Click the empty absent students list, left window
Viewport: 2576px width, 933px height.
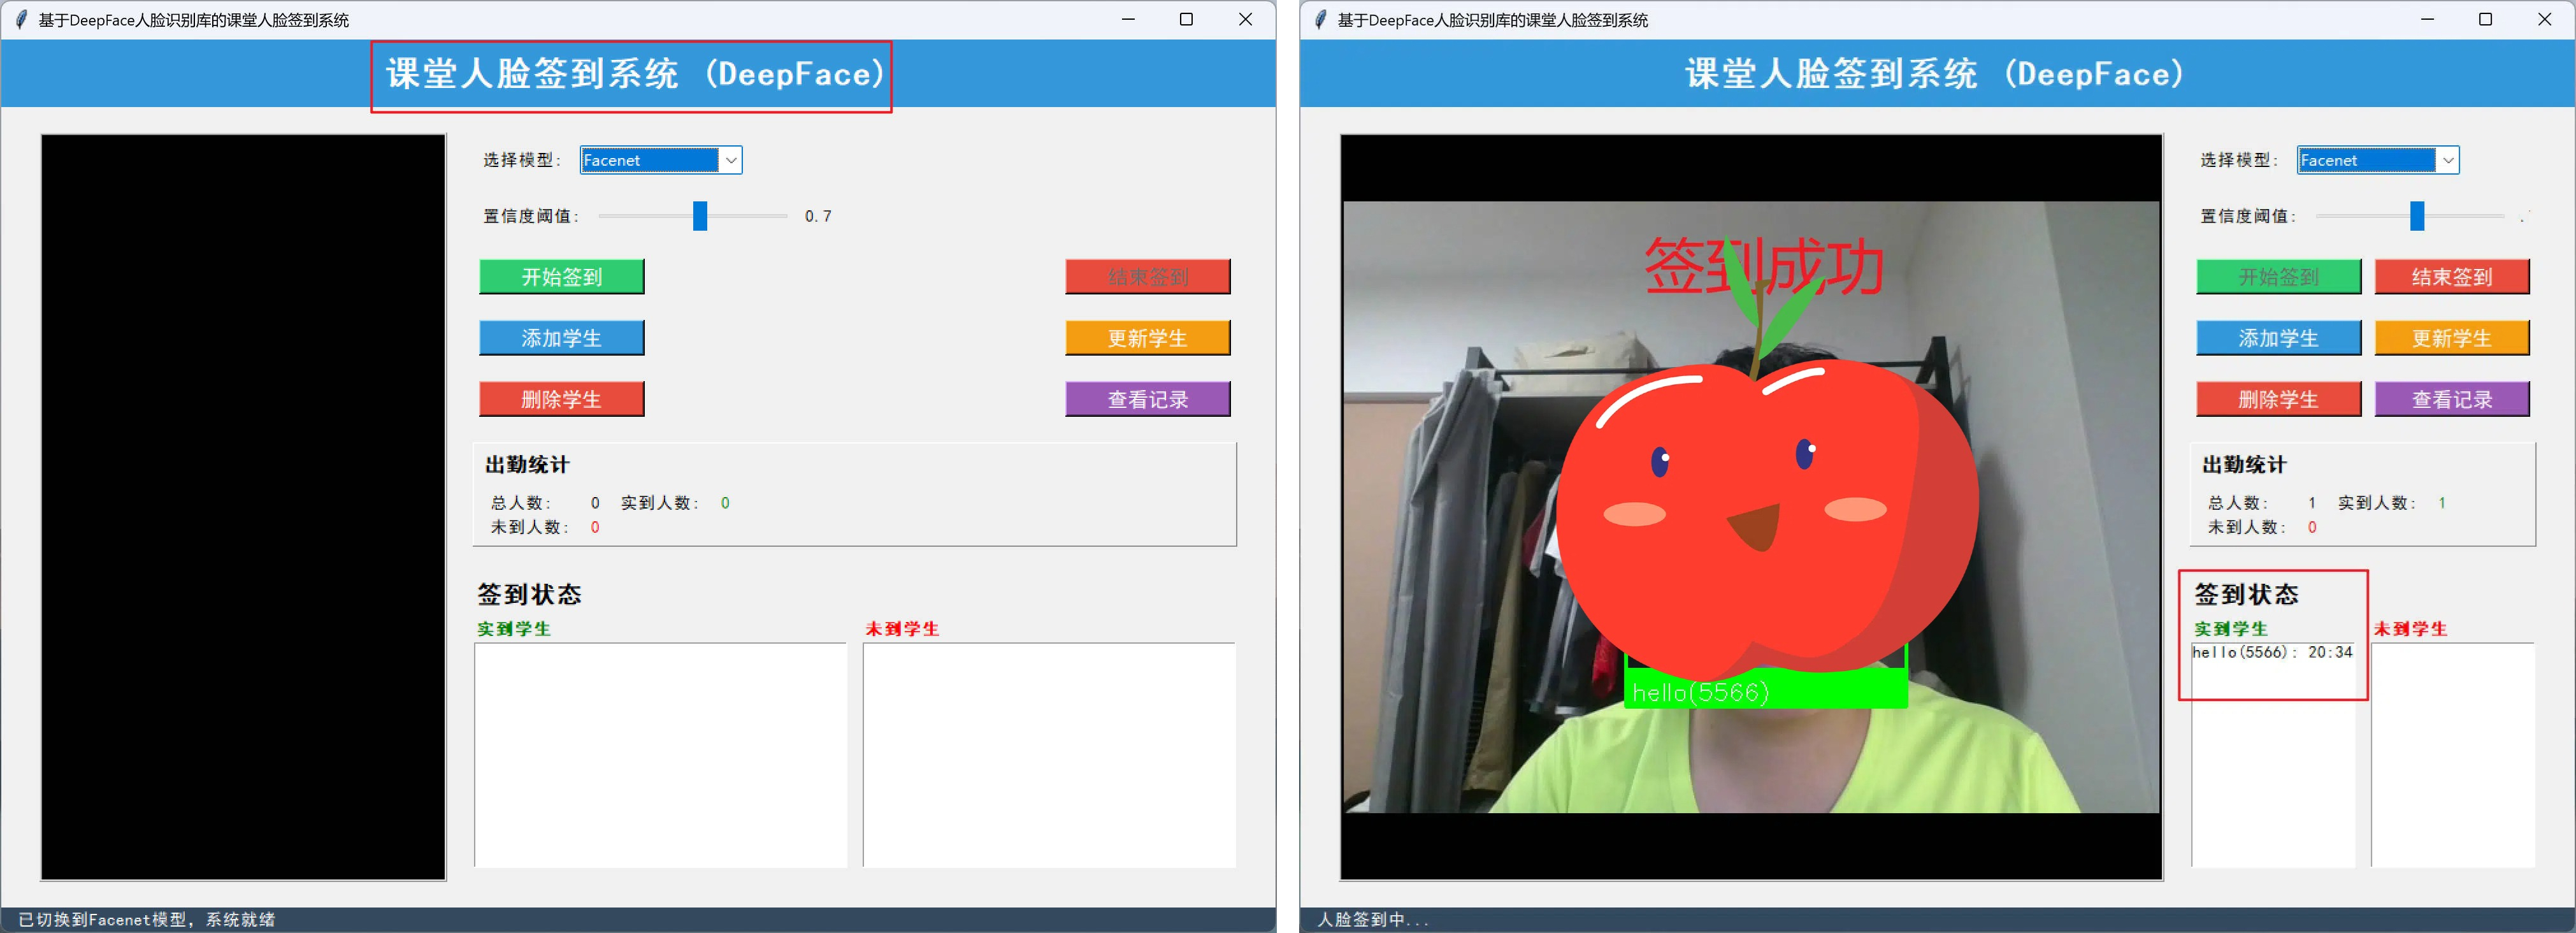[x=1048, y=754]
